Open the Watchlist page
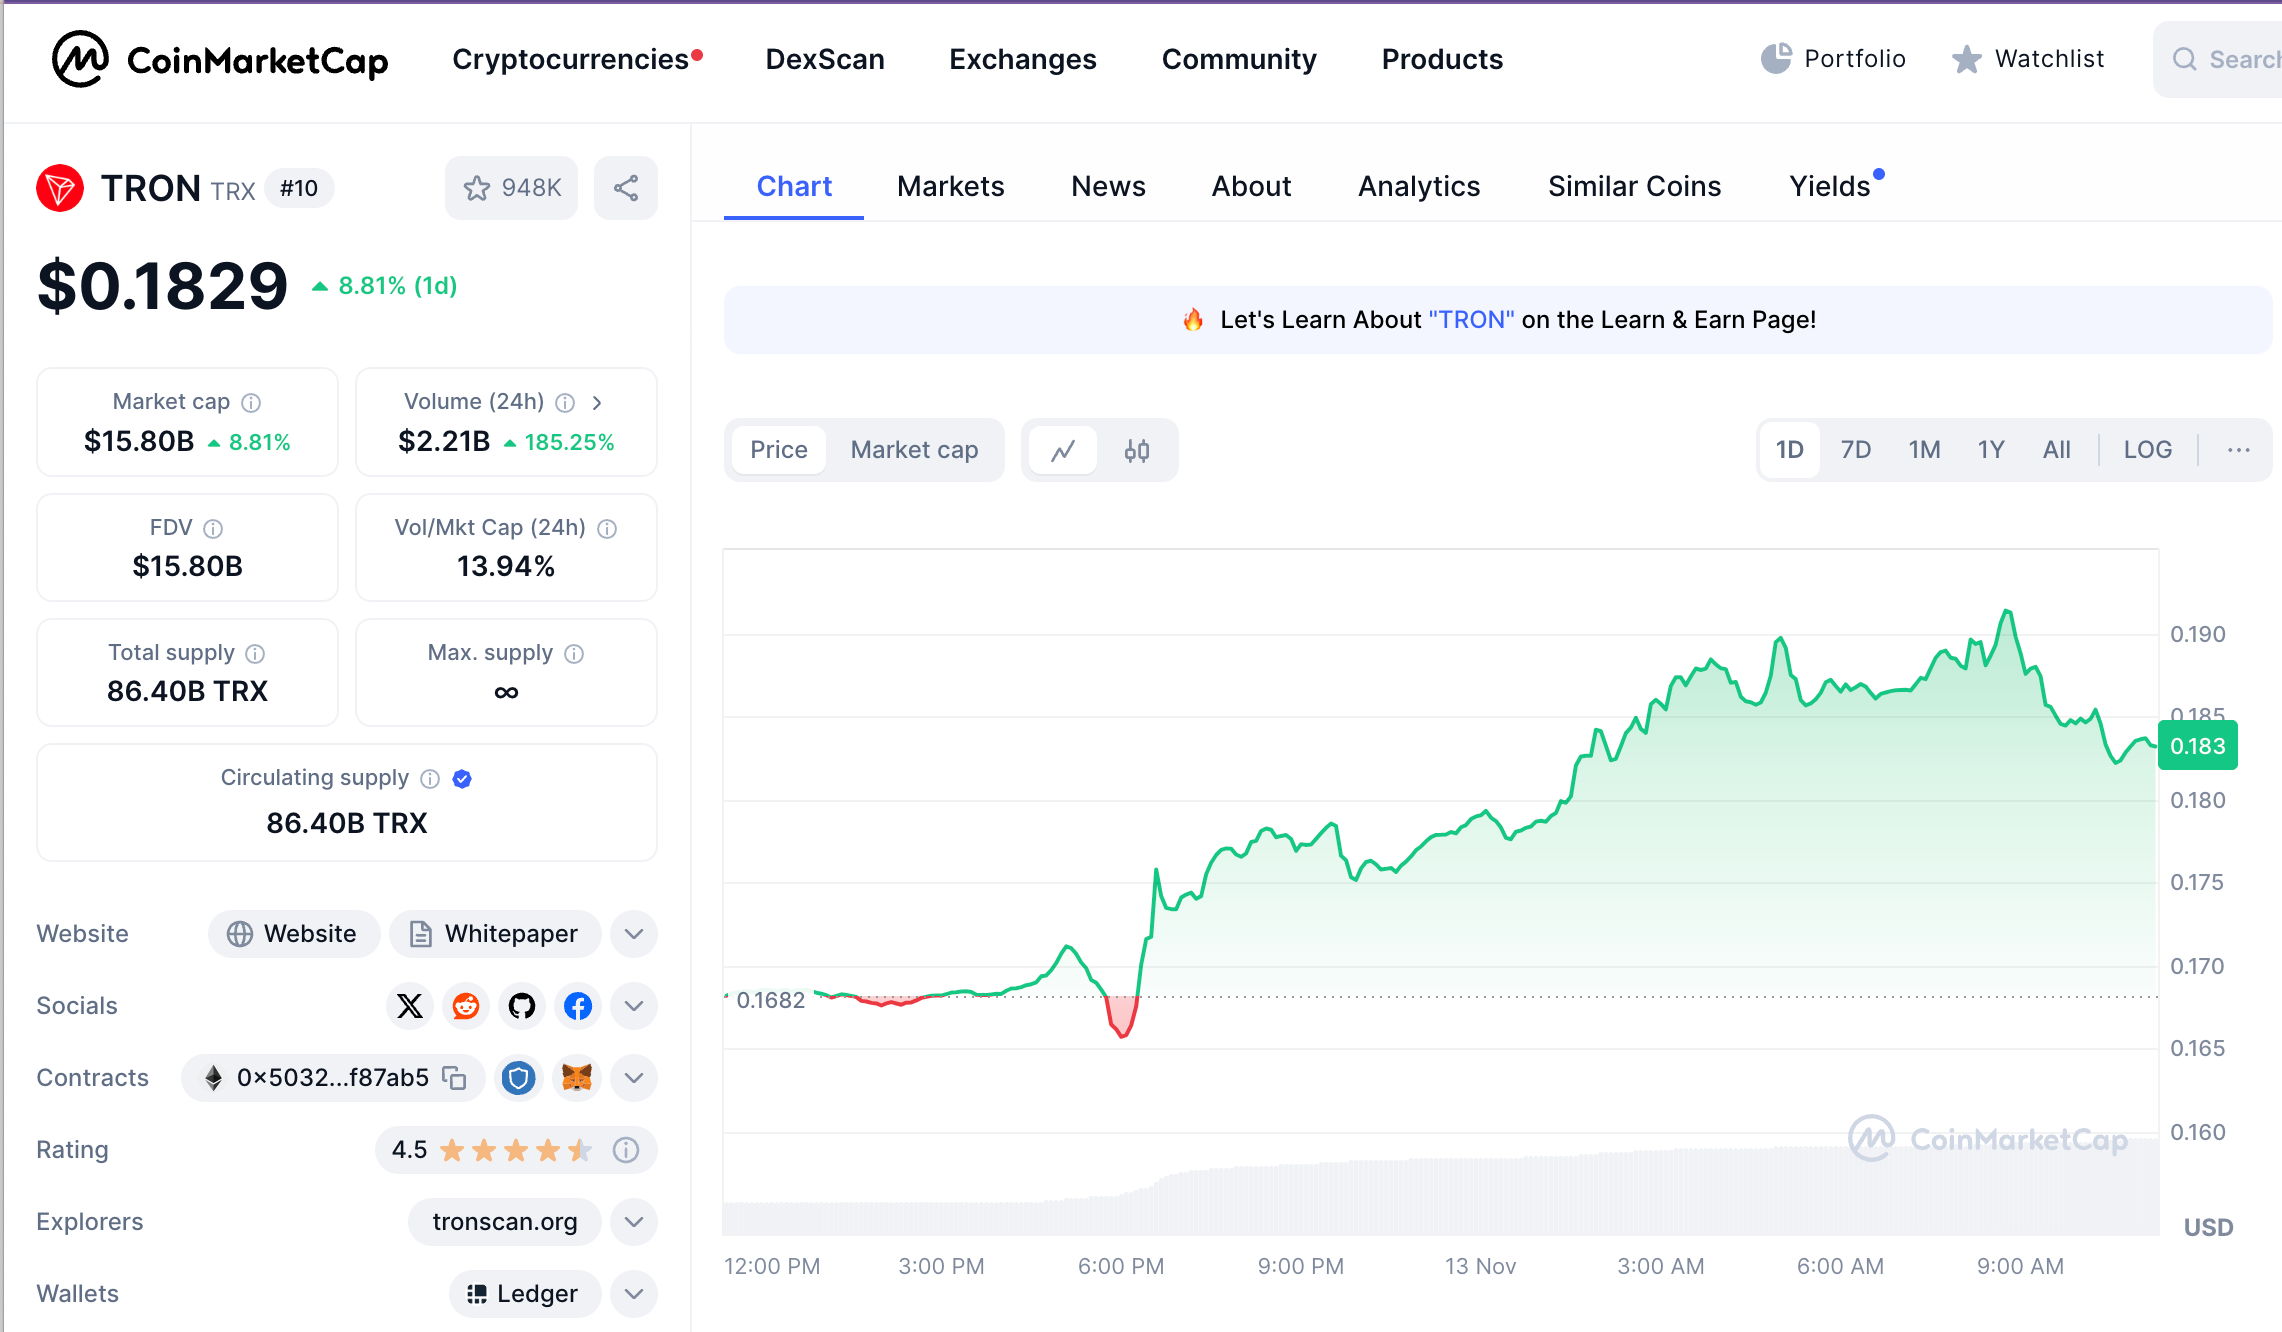This screenshot has height=1332, width=2282. click(x=2028, y=59)
